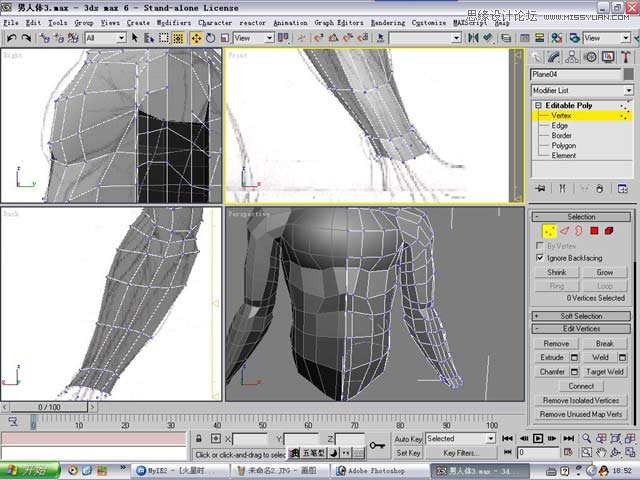640x480 pixels.
Task: Select Element sub-object in modifier stack
Action: tap(564, 156)
